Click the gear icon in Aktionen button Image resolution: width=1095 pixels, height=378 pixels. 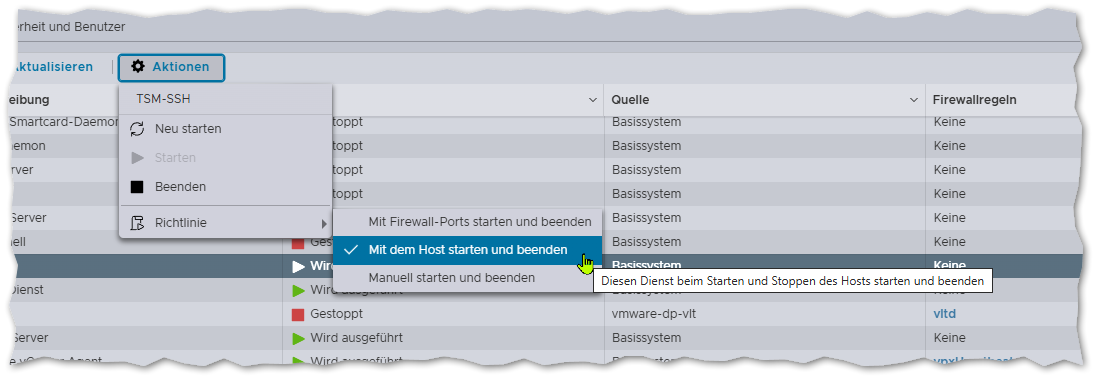tap(138, 66)
